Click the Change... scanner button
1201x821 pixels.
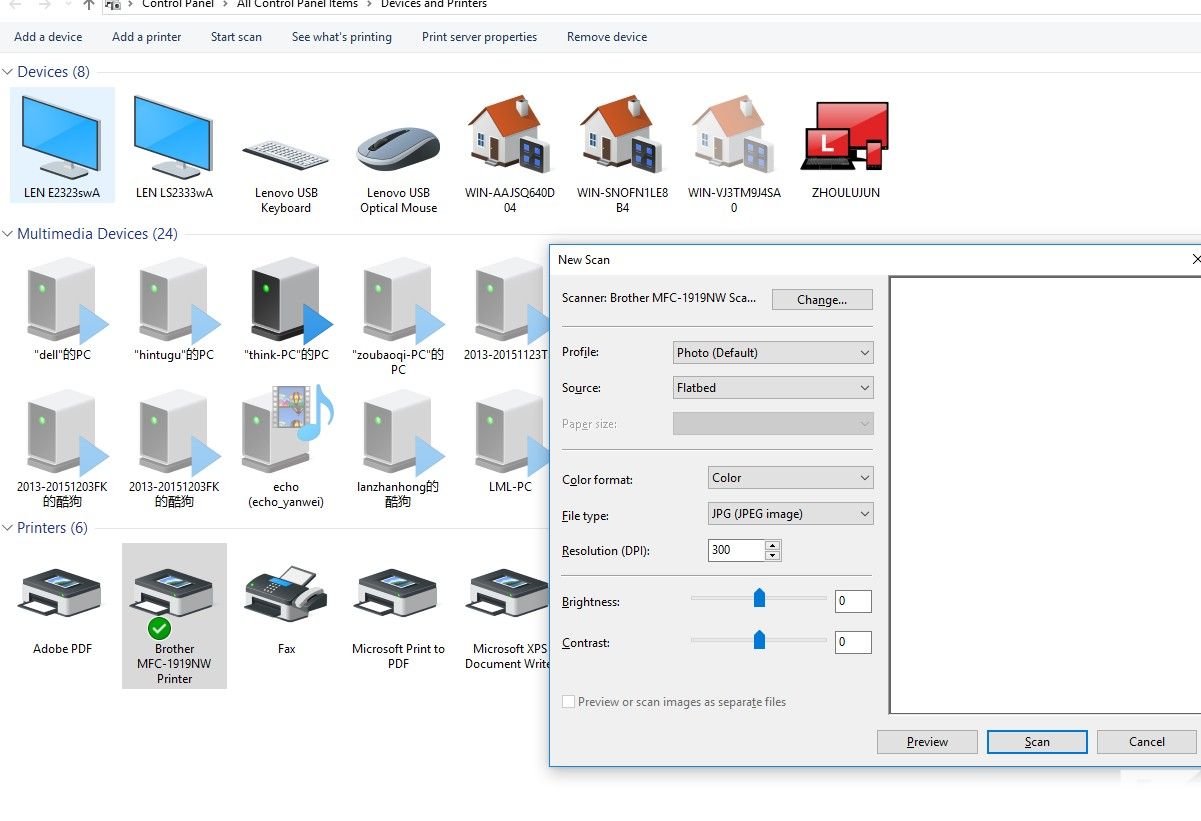click(822, 300)
